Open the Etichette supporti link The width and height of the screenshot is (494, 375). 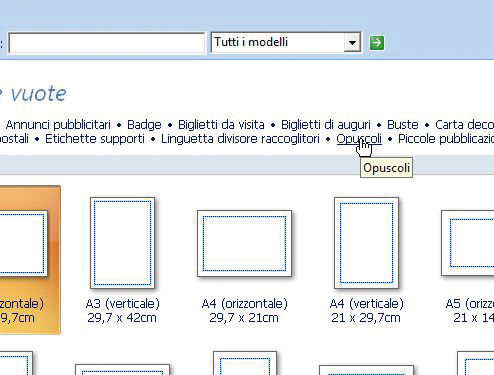click(x=95, y=139)
